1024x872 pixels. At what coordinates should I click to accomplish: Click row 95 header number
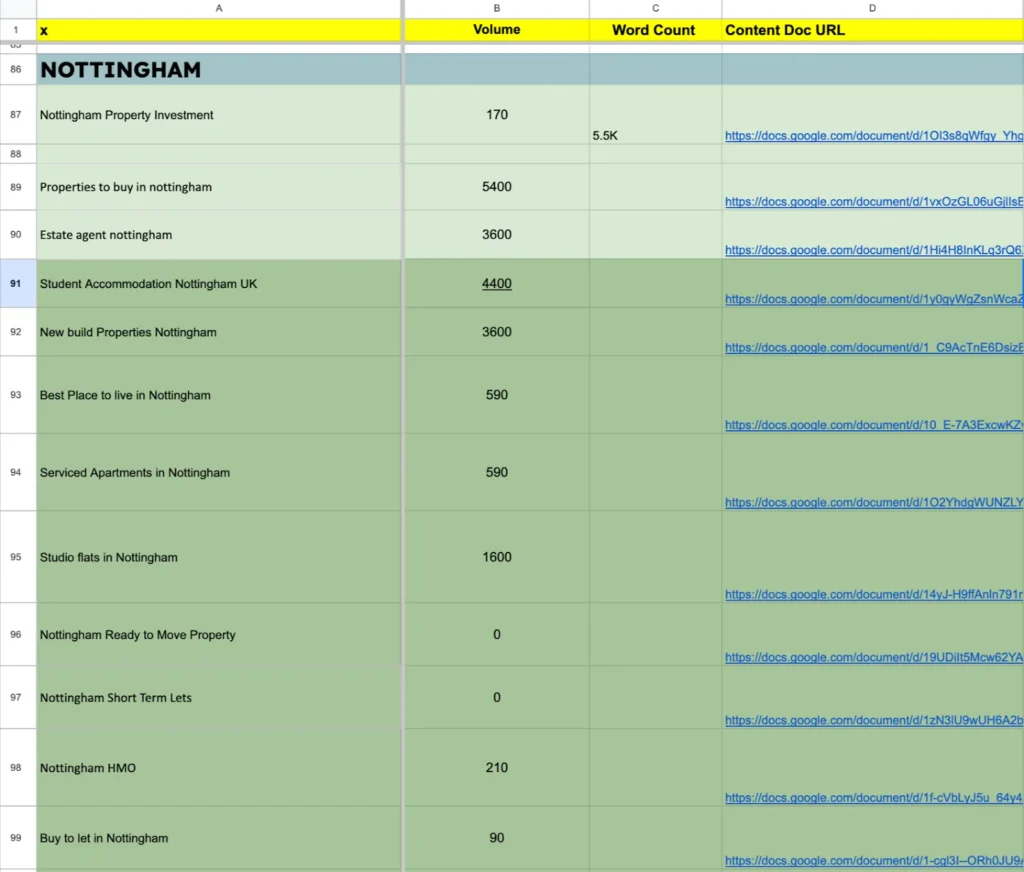coord(16,557)
